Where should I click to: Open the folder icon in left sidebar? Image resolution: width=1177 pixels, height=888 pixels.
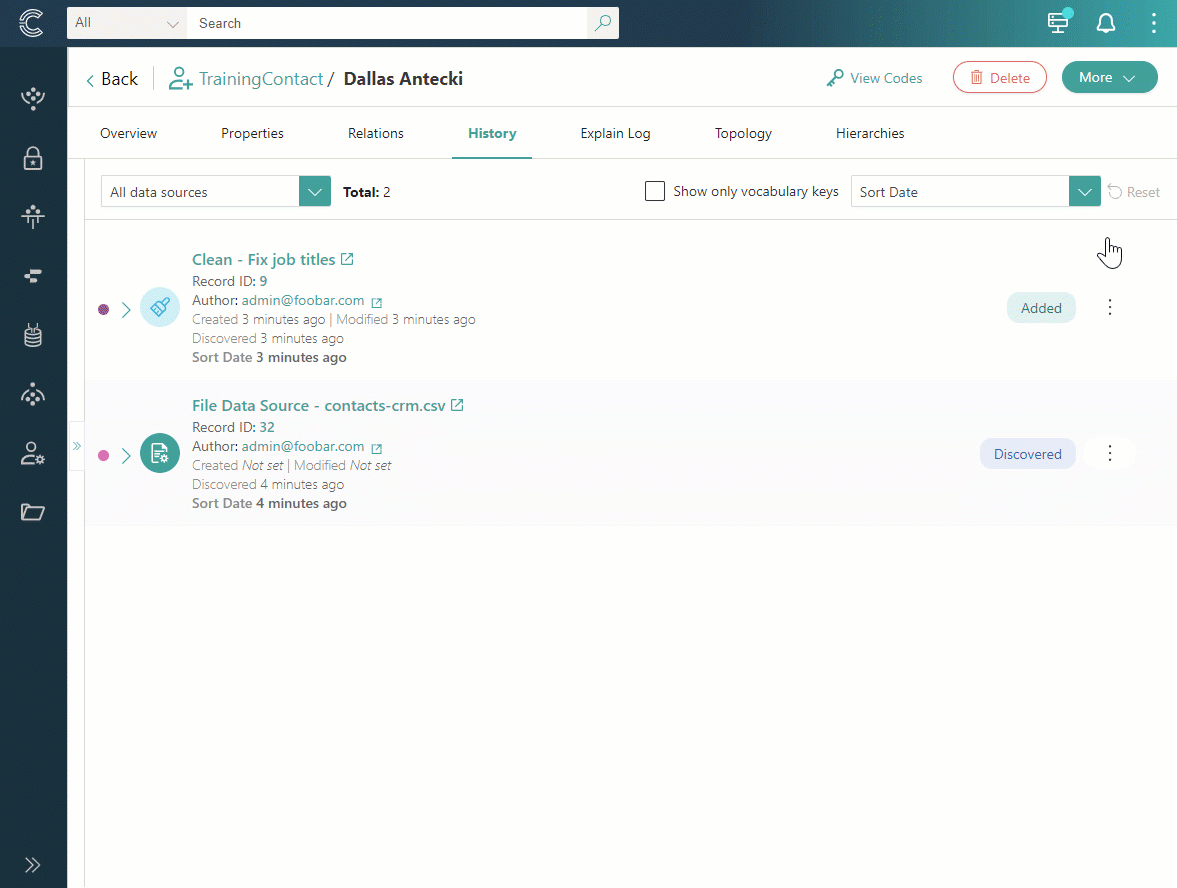(33, 512)
